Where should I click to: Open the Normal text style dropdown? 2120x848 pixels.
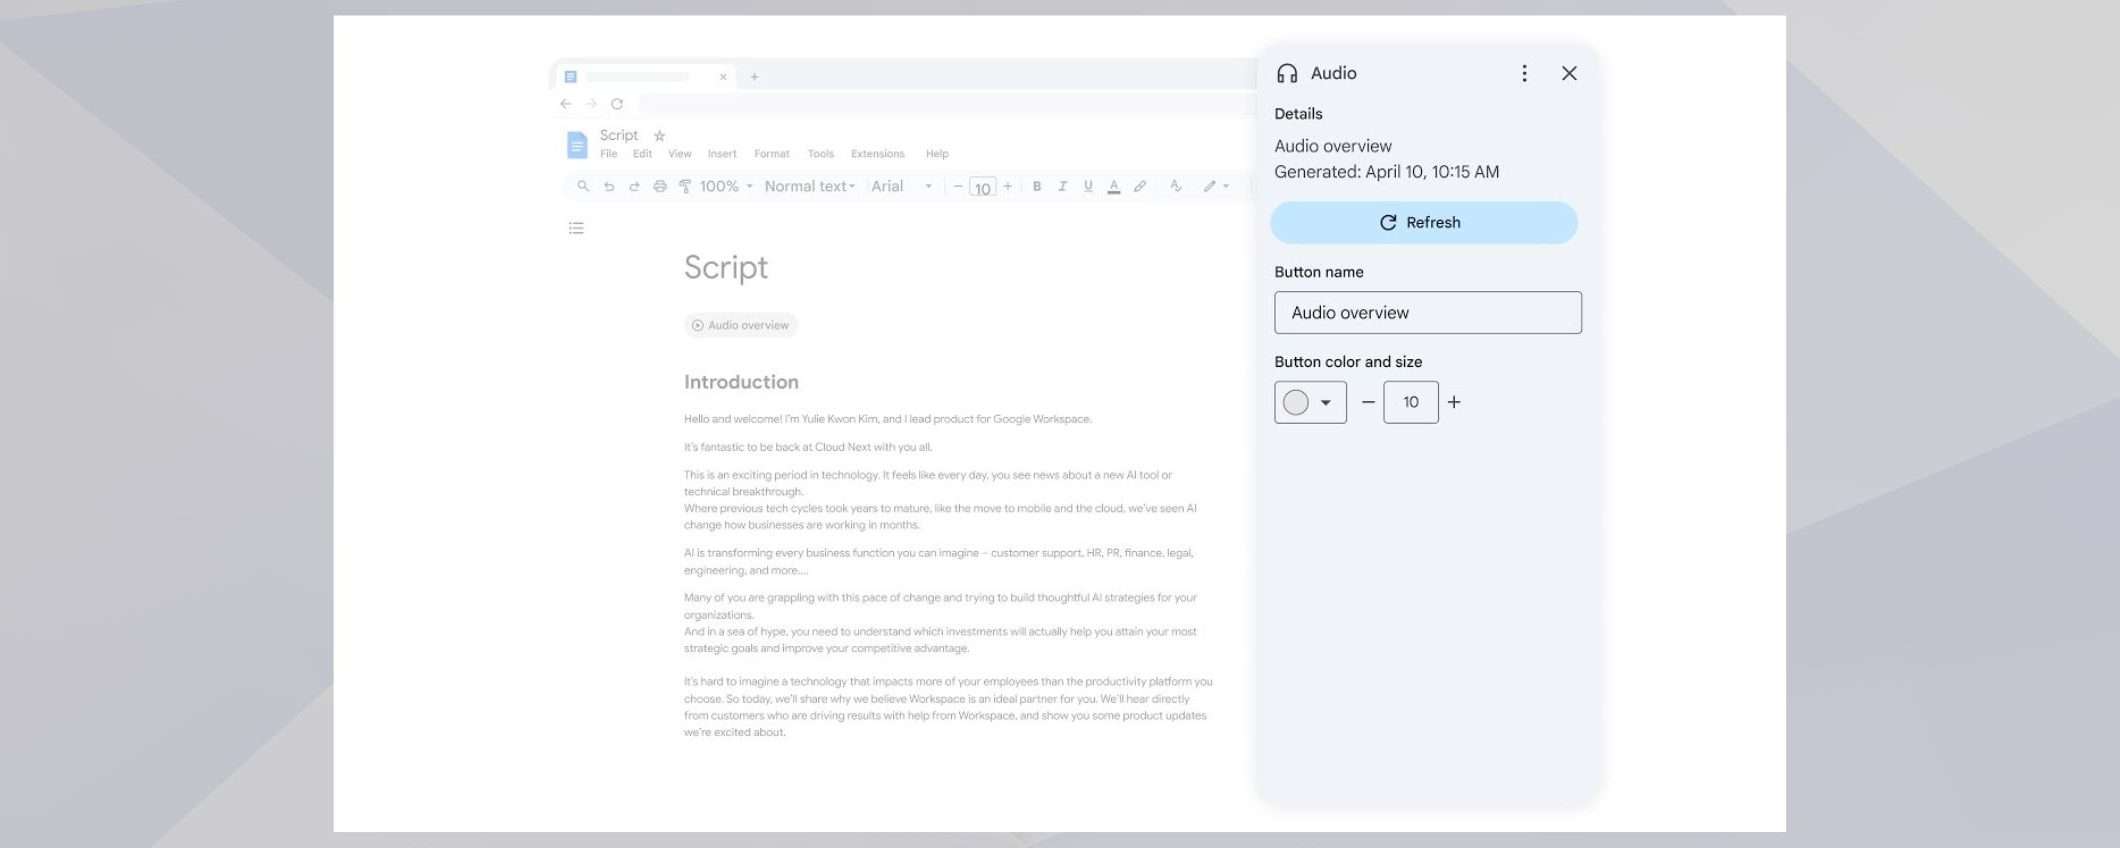[810, 186]
